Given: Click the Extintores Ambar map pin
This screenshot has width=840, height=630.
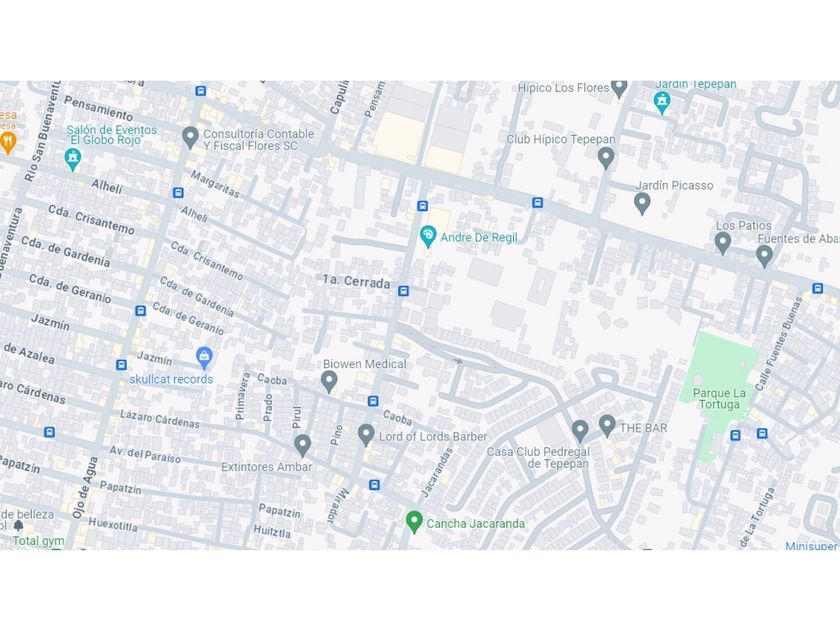Looking at the screenshot, I should (x=303, y=446).
